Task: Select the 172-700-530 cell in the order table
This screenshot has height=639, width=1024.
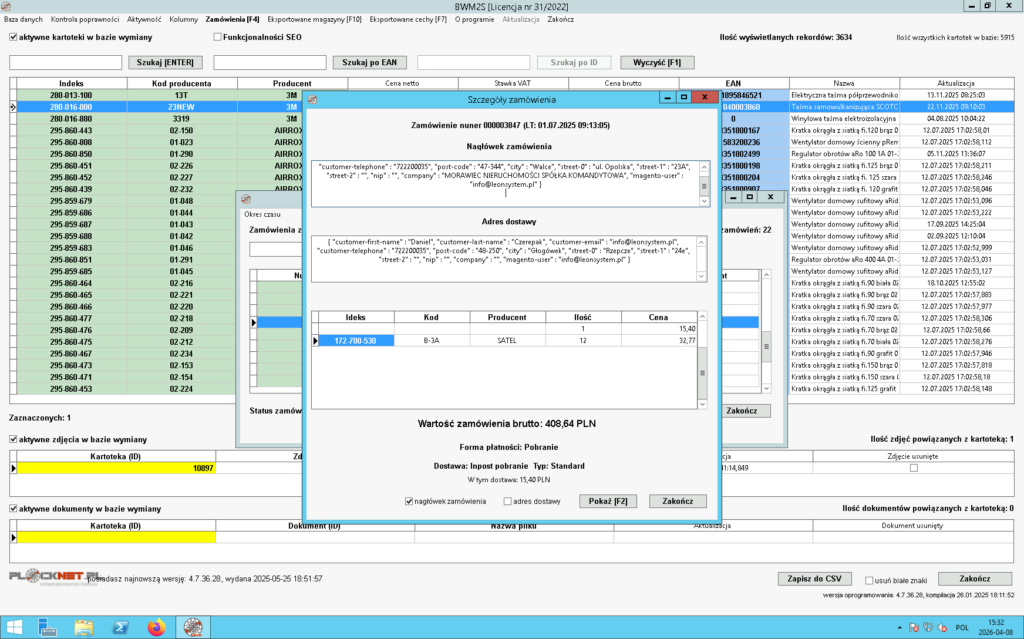Action: (355, 341)
